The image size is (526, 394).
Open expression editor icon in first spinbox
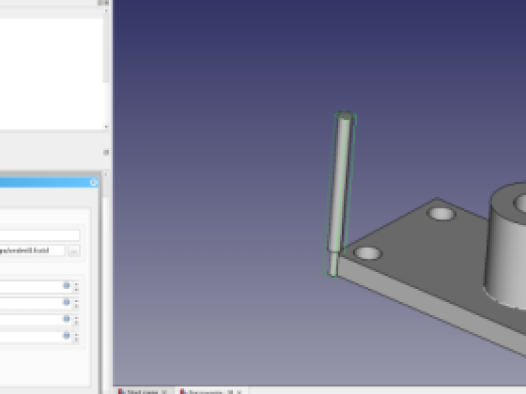pyautogui.click(x=66, y=286)
